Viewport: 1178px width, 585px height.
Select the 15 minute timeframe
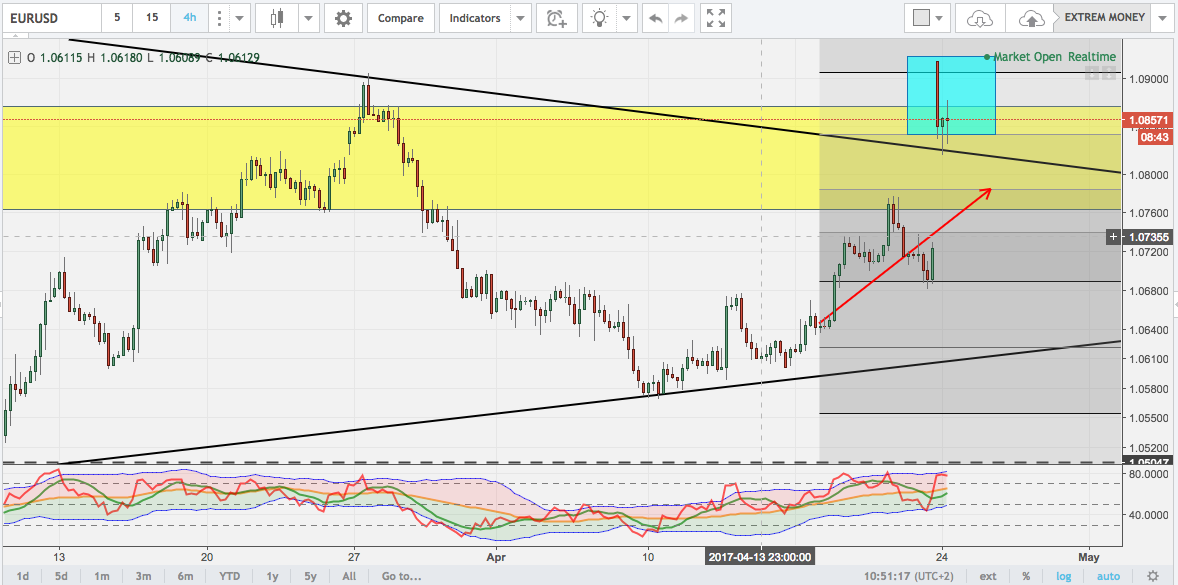point(151,18)
